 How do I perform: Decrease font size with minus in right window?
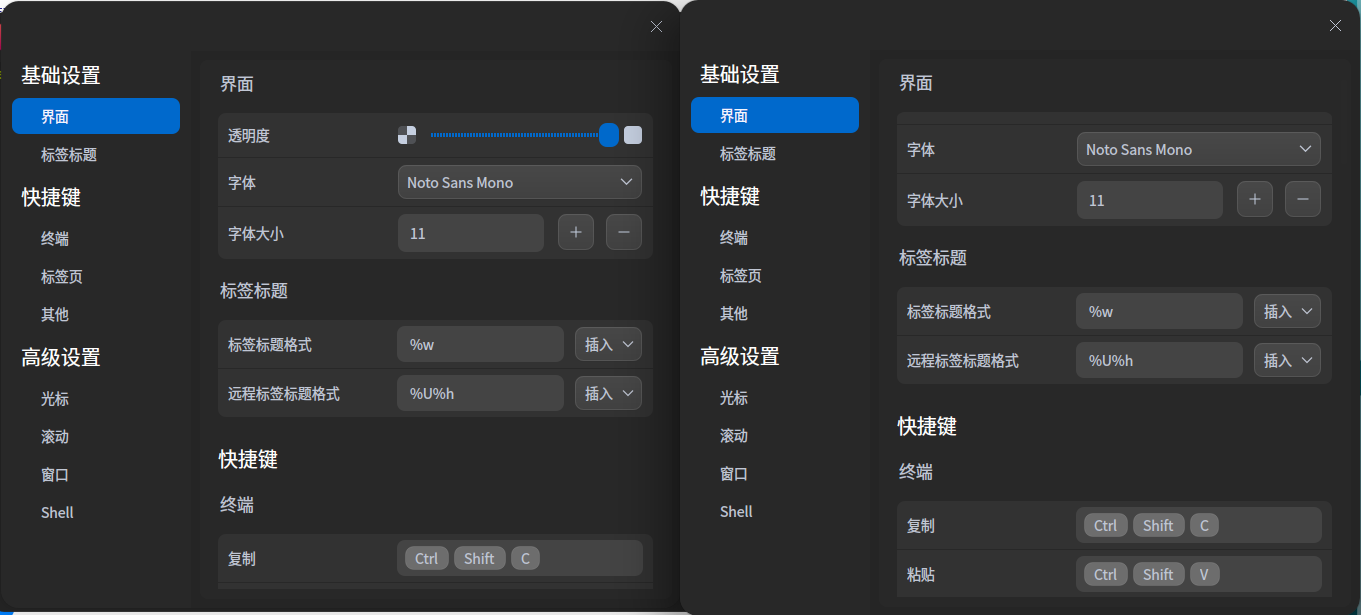coord(1303,200)
